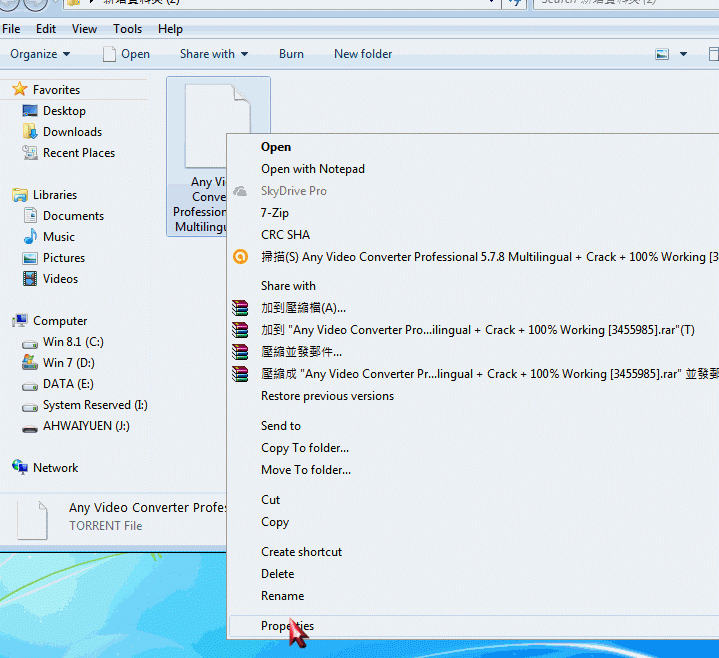Select Cut in context menu
The height and width of the screenshot is (658, 719).
474,499
